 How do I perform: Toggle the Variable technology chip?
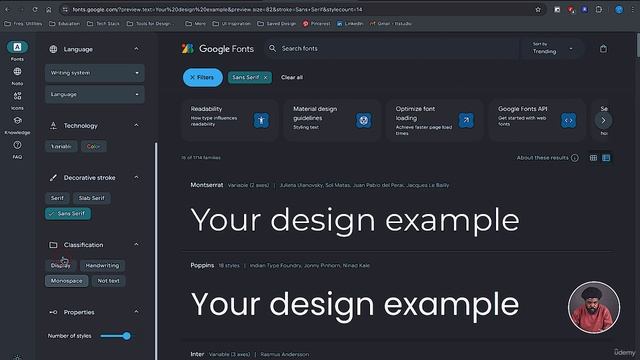click(x=61, y=147)
